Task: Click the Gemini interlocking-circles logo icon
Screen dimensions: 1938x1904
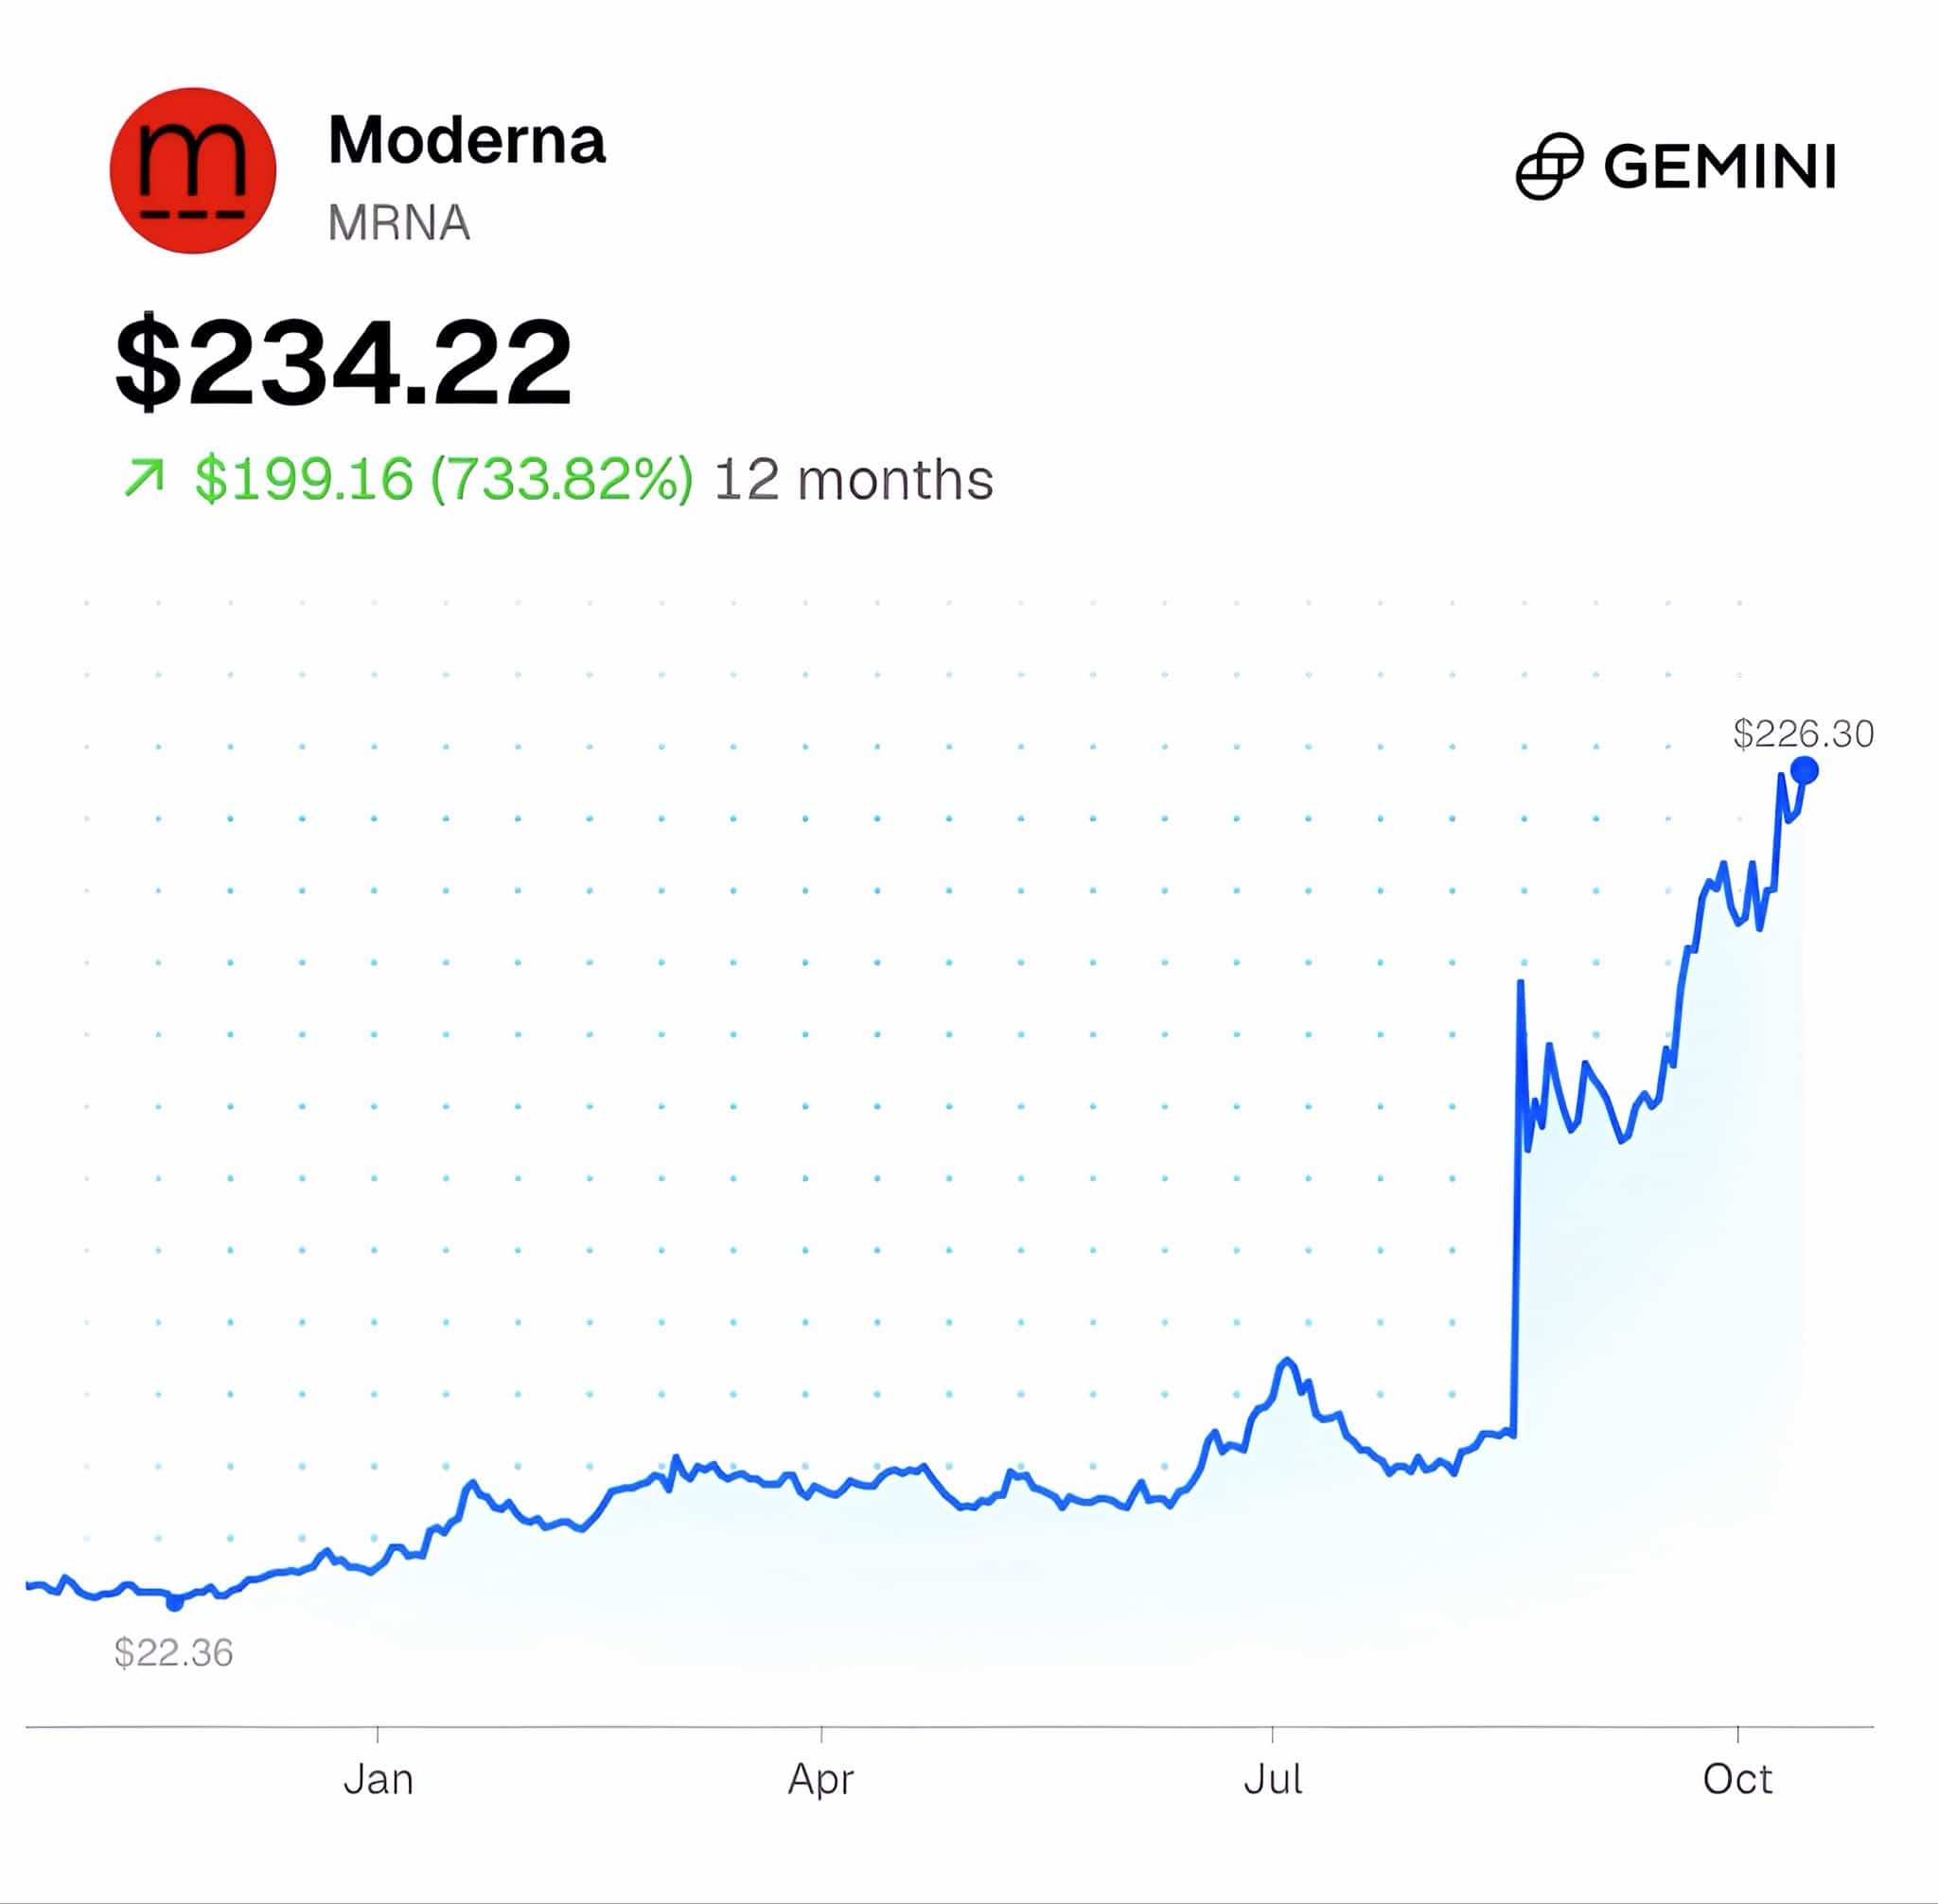Action: click(1549, 166)
